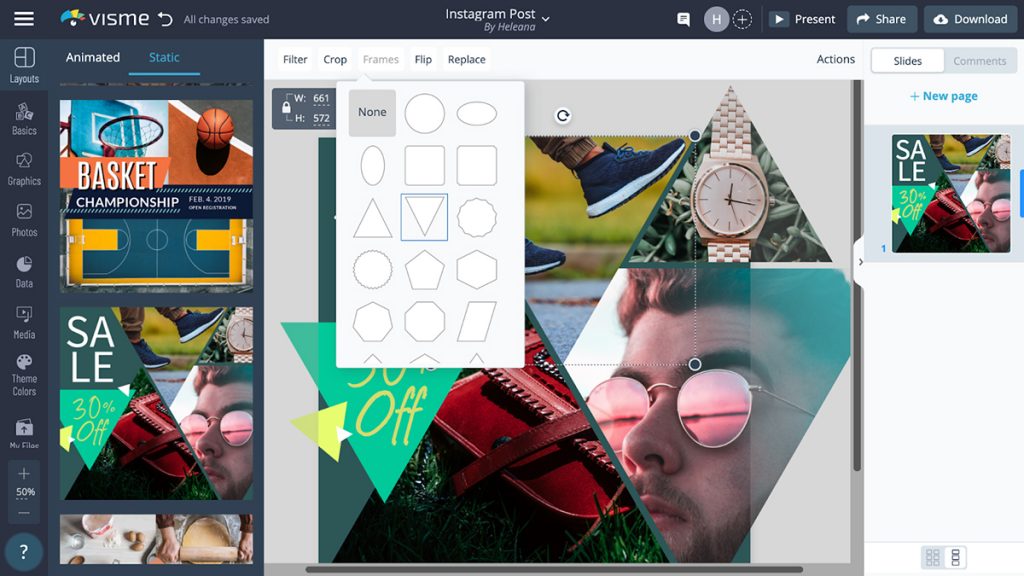Image resolution: width=1024 pixels, height=576 pixels.
Task: Click the rotate handle above the watch image
Action: point(562,115)
